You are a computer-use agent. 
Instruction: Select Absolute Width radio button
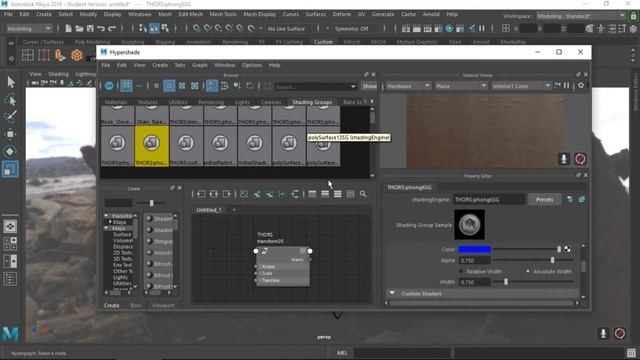528,271
